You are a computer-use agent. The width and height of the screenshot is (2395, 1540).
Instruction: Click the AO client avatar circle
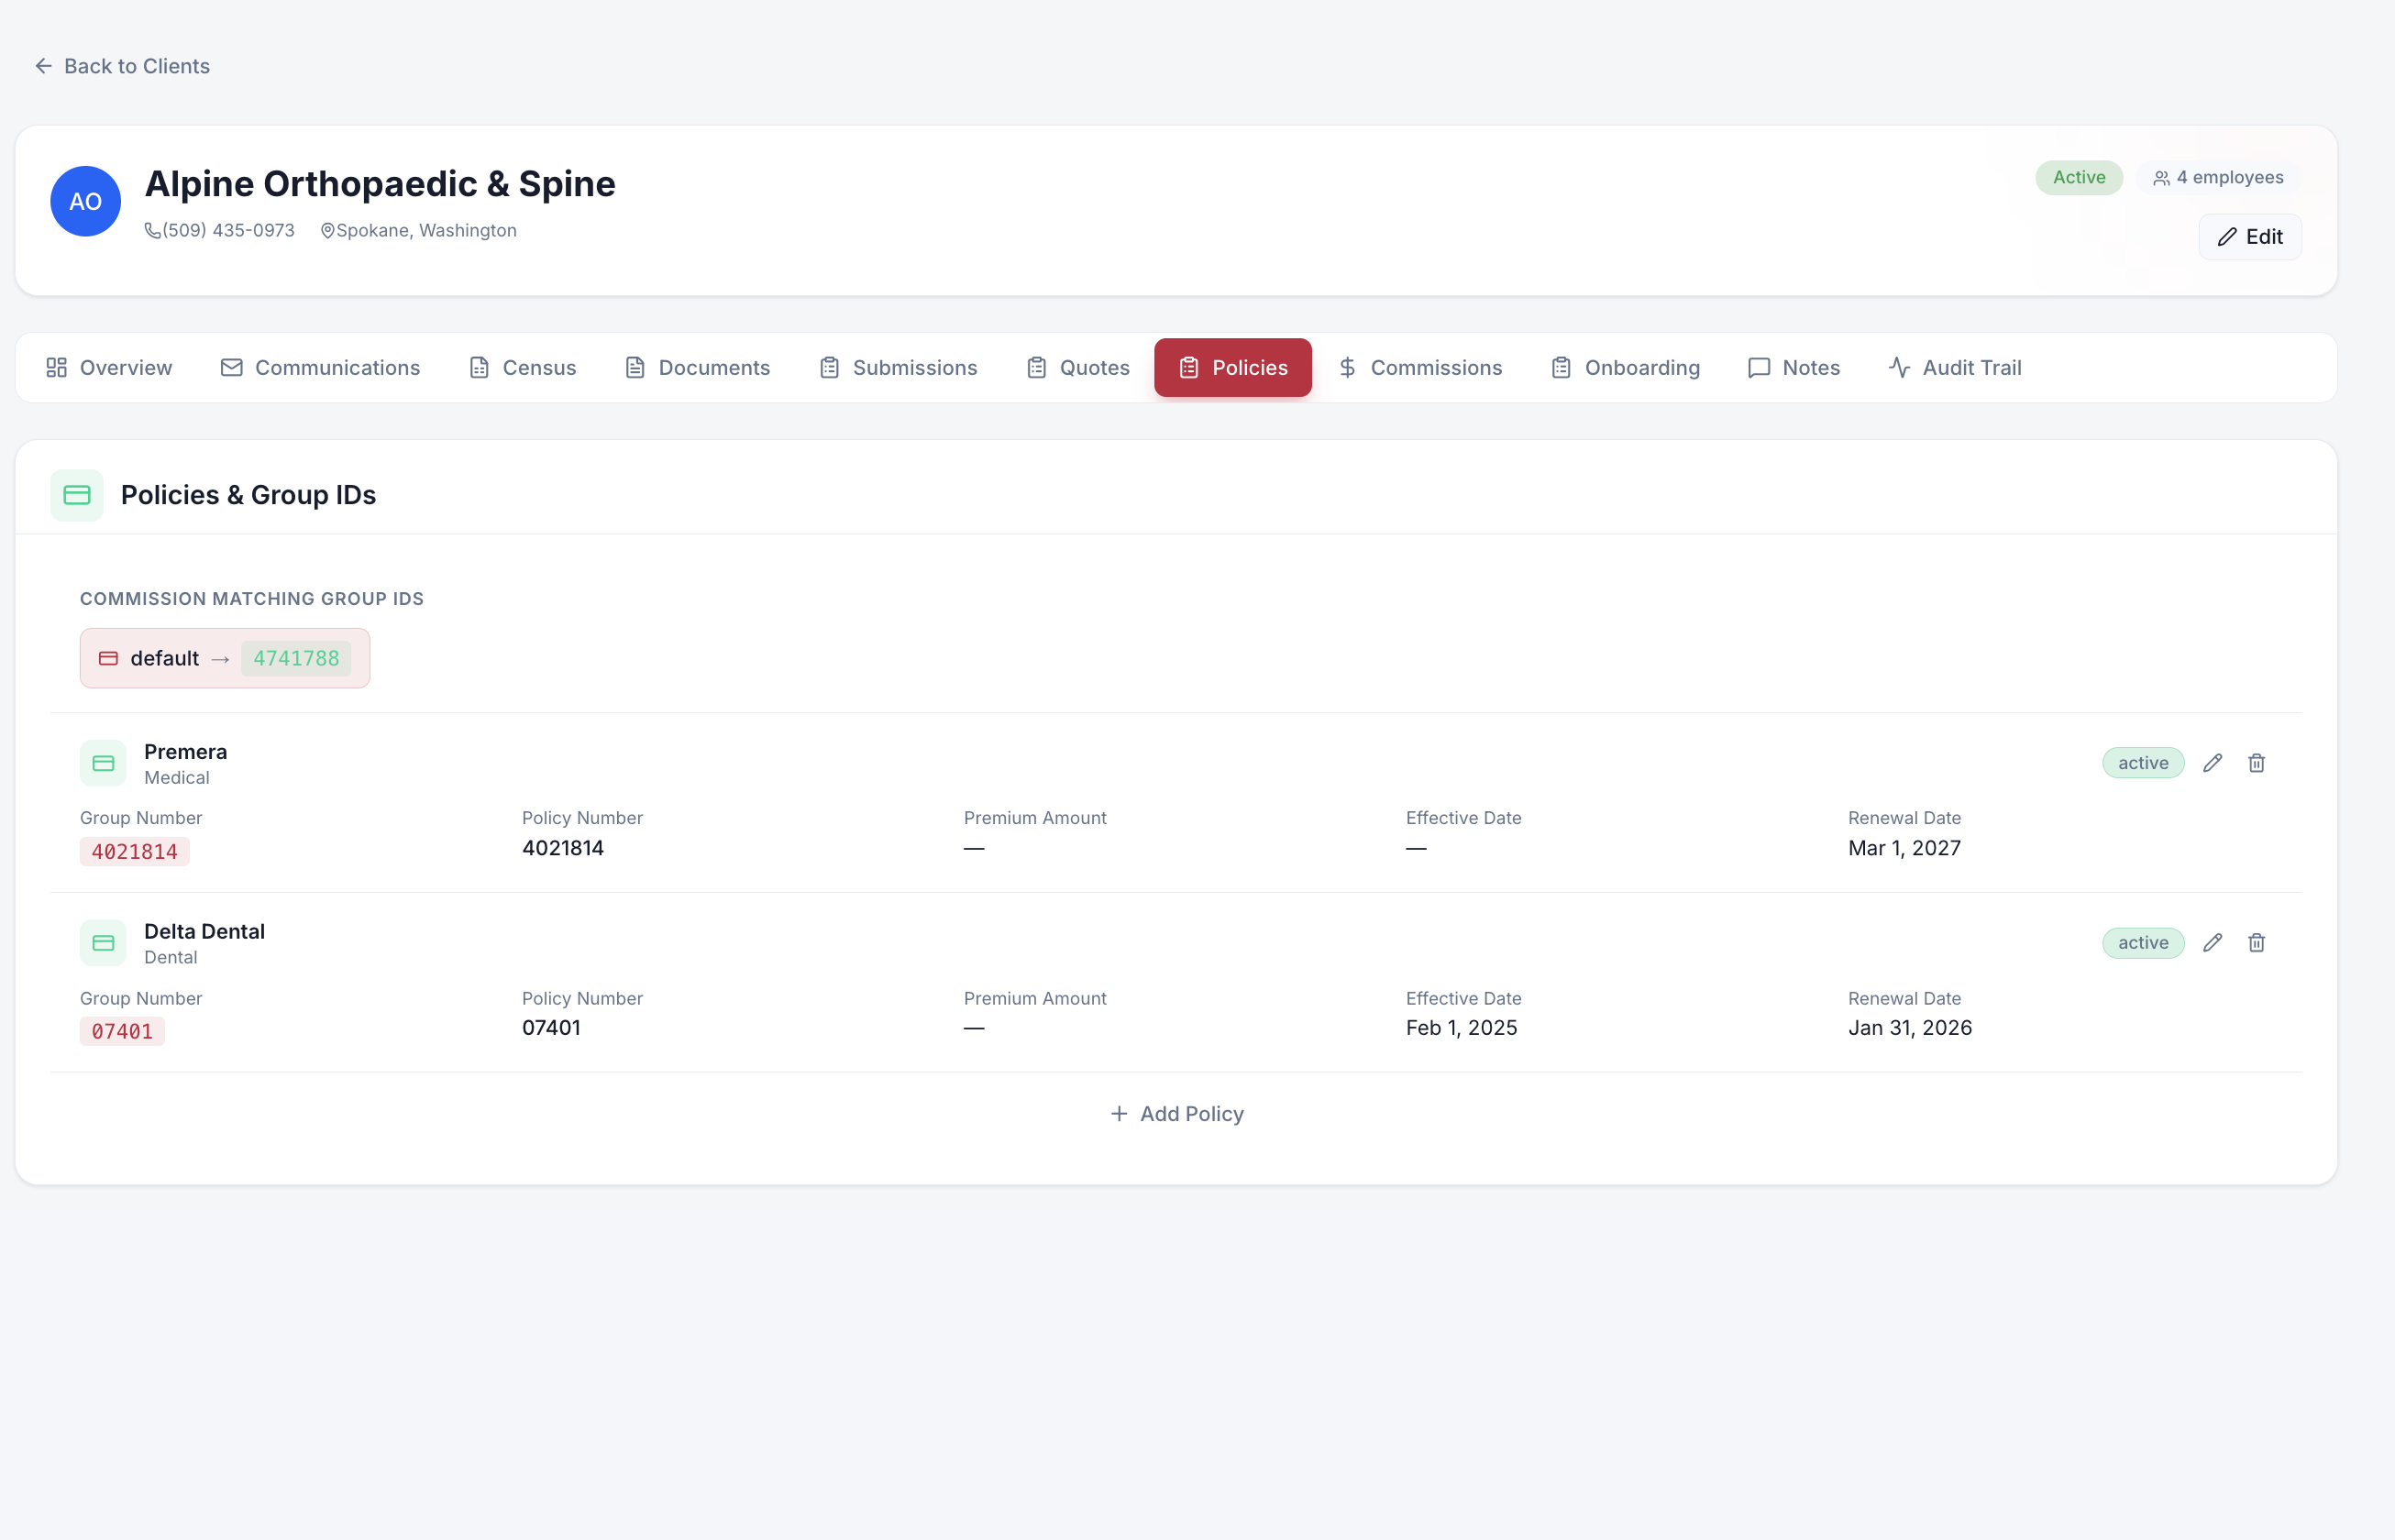[86, 201]
